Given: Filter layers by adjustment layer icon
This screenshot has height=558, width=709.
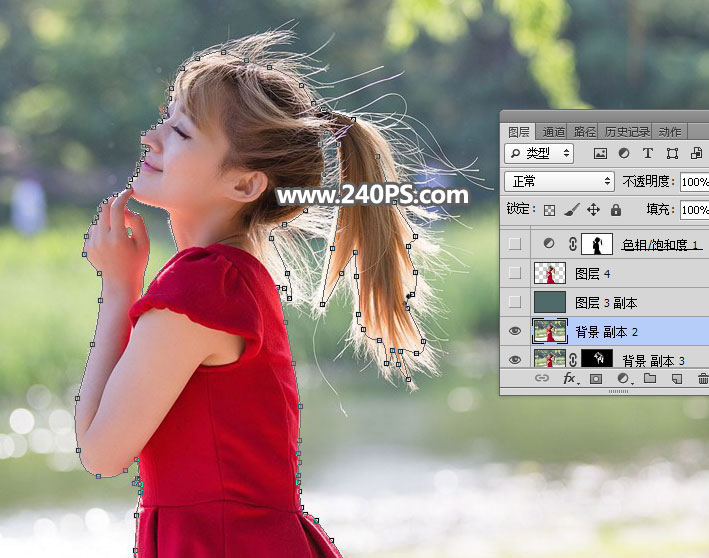Looking at the screenshot, I should pyautogui.click(x=624, y=153).
